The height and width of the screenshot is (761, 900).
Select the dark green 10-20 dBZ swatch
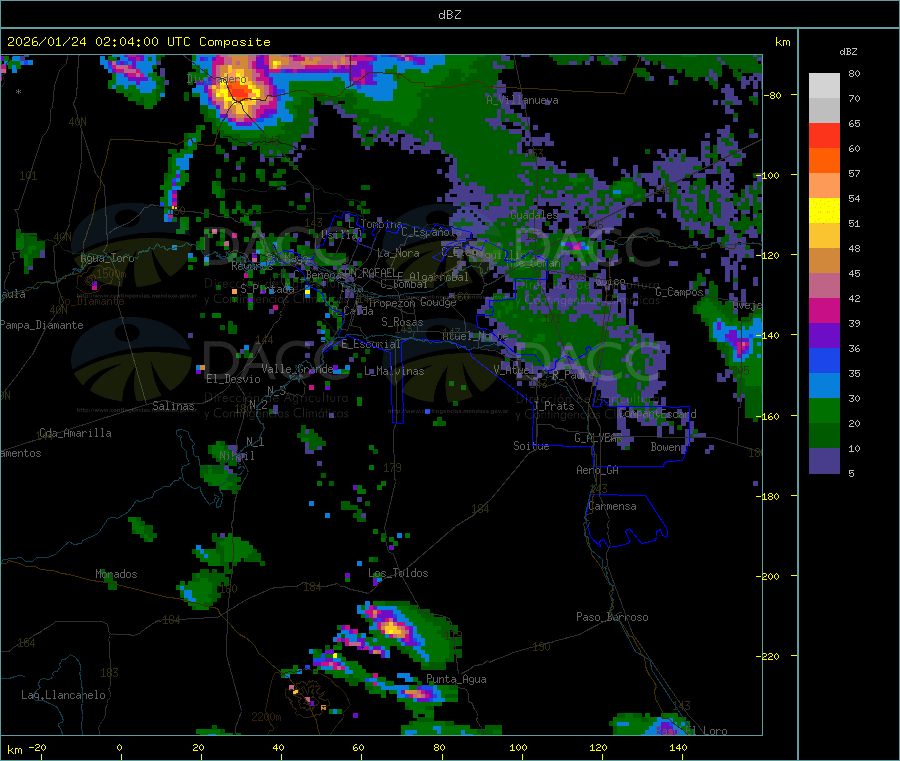(824, 436)
